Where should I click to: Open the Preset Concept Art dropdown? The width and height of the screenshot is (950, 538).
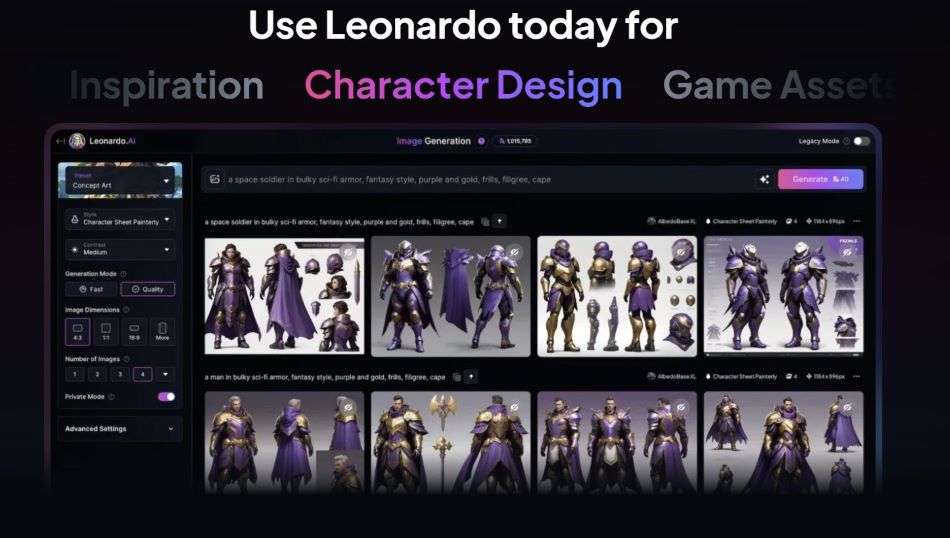[120, 181]
